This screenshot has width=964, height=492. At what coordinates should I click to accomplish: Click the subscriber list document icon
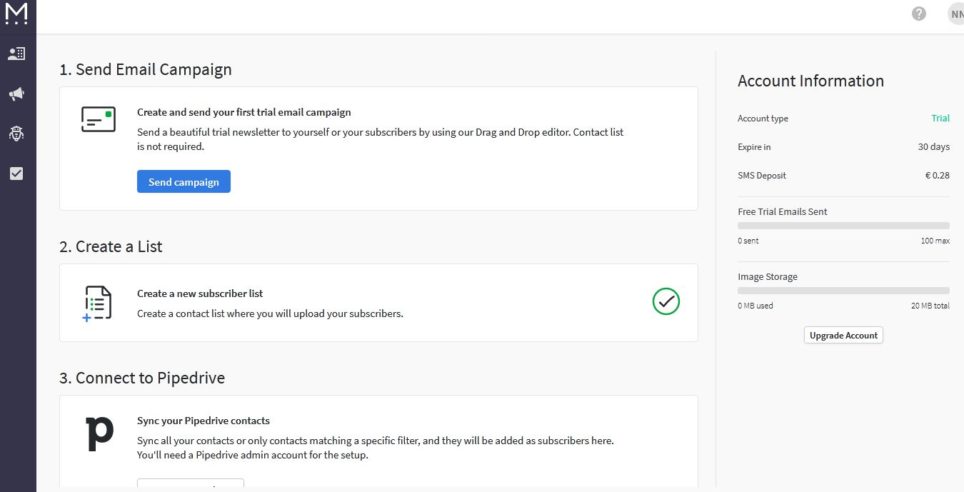pyautogui.click(x=97, y=303)
